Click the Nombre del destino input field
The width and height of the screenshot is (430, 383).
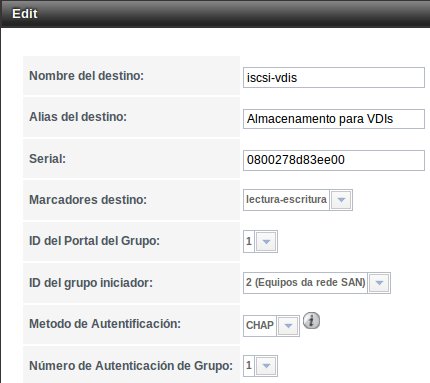(x=334, y=78)
